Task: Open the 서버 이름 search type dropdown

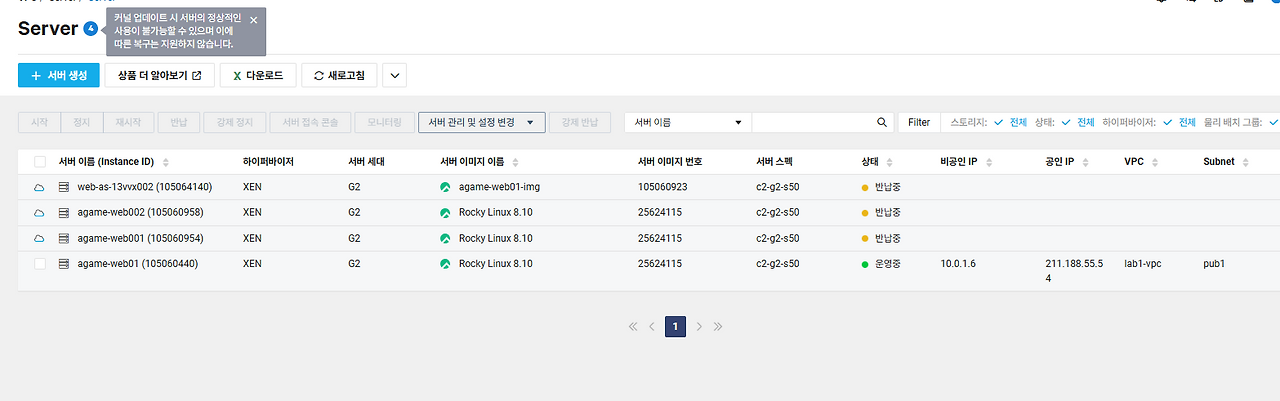Action: coord(688,122)
